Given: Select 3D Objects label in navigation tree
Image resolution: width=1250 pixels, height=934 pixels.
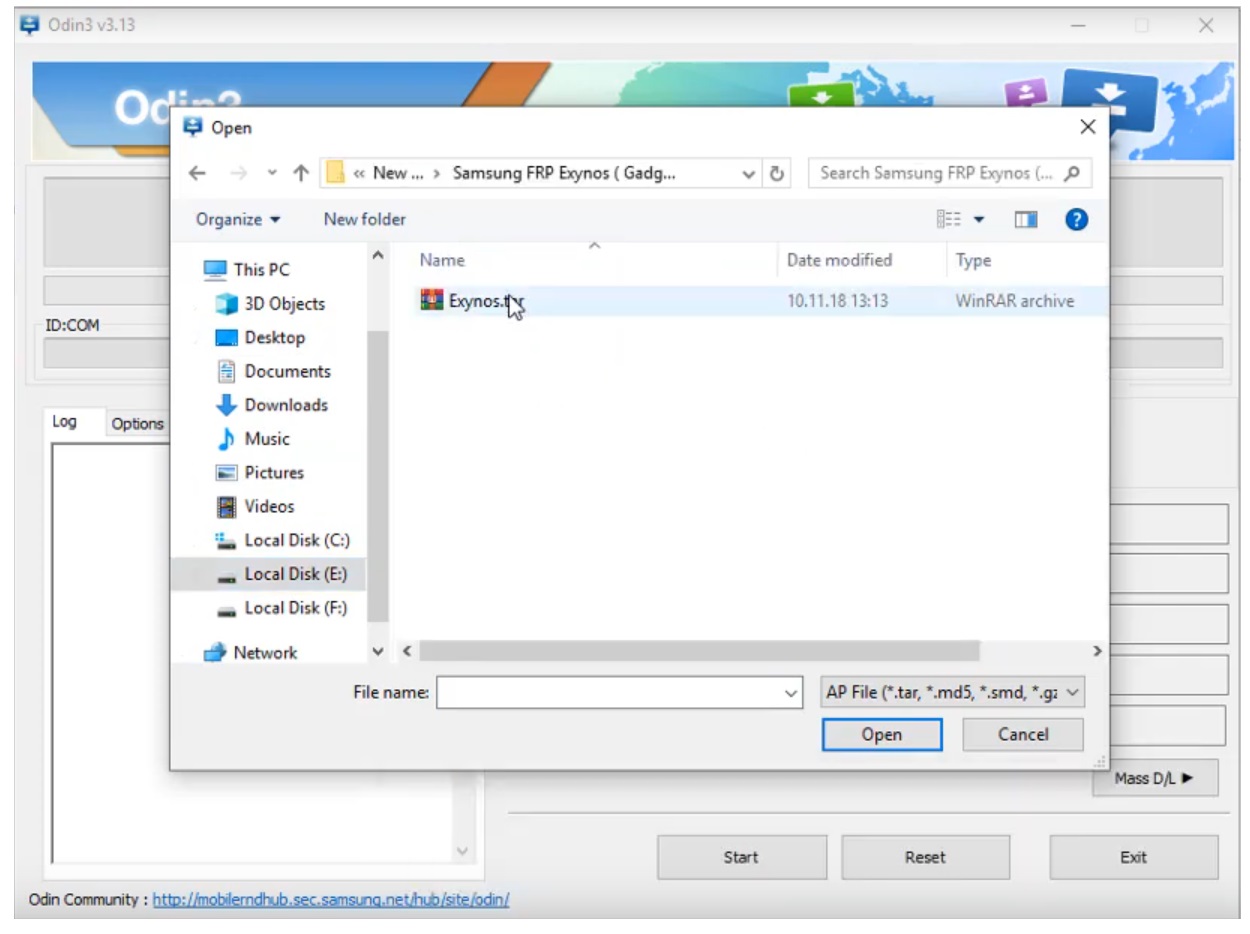Looking at the screenshot, I should pos(285,304).
